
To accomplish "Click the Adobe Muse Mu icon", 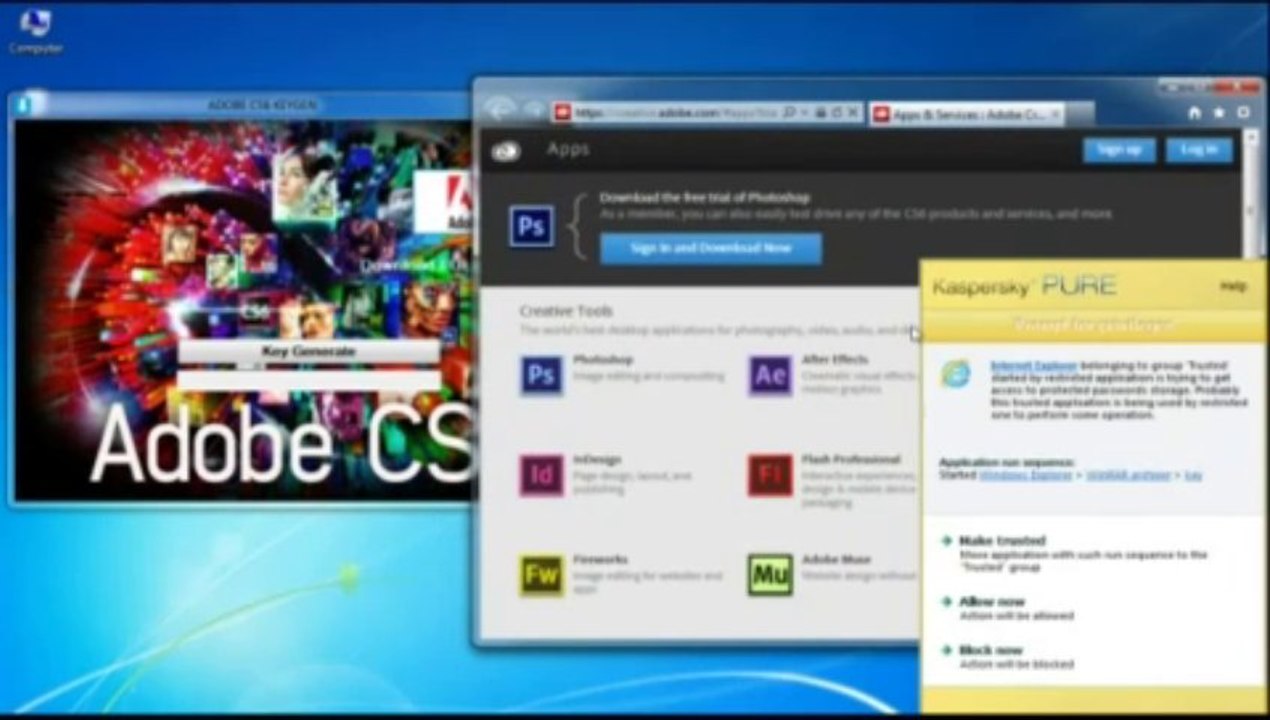I will point(770,575).
